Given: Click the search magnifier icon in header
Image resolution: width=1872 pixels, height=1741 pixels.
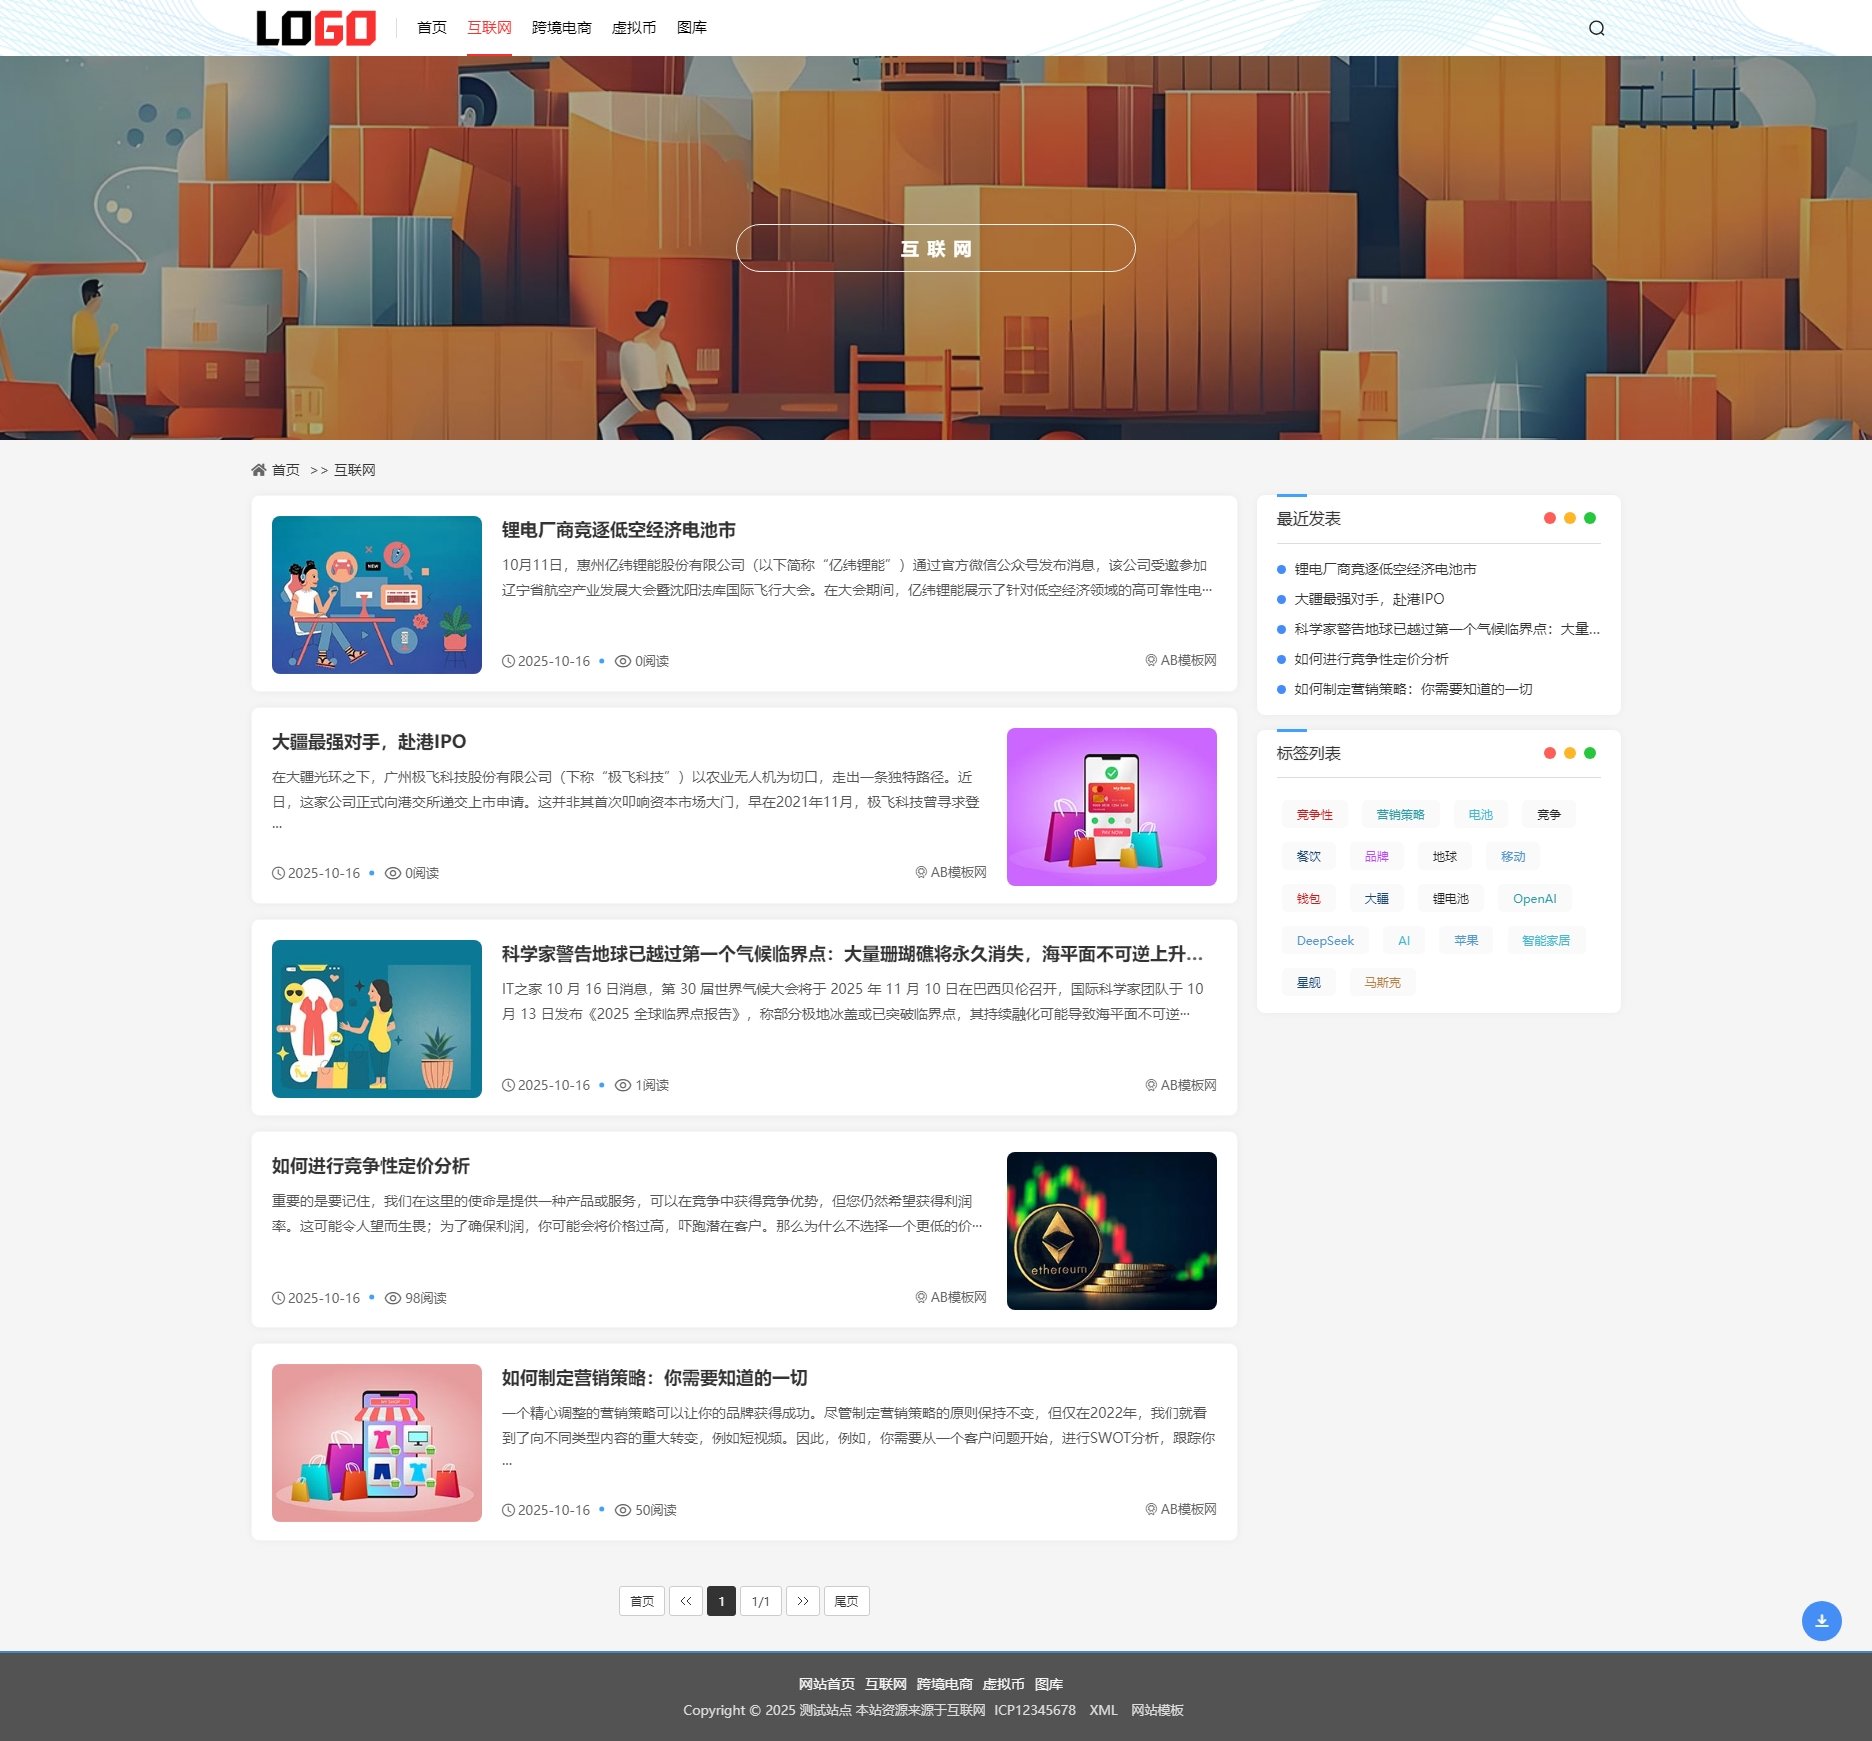Looking at the screenshot, I should [1596, 28].
